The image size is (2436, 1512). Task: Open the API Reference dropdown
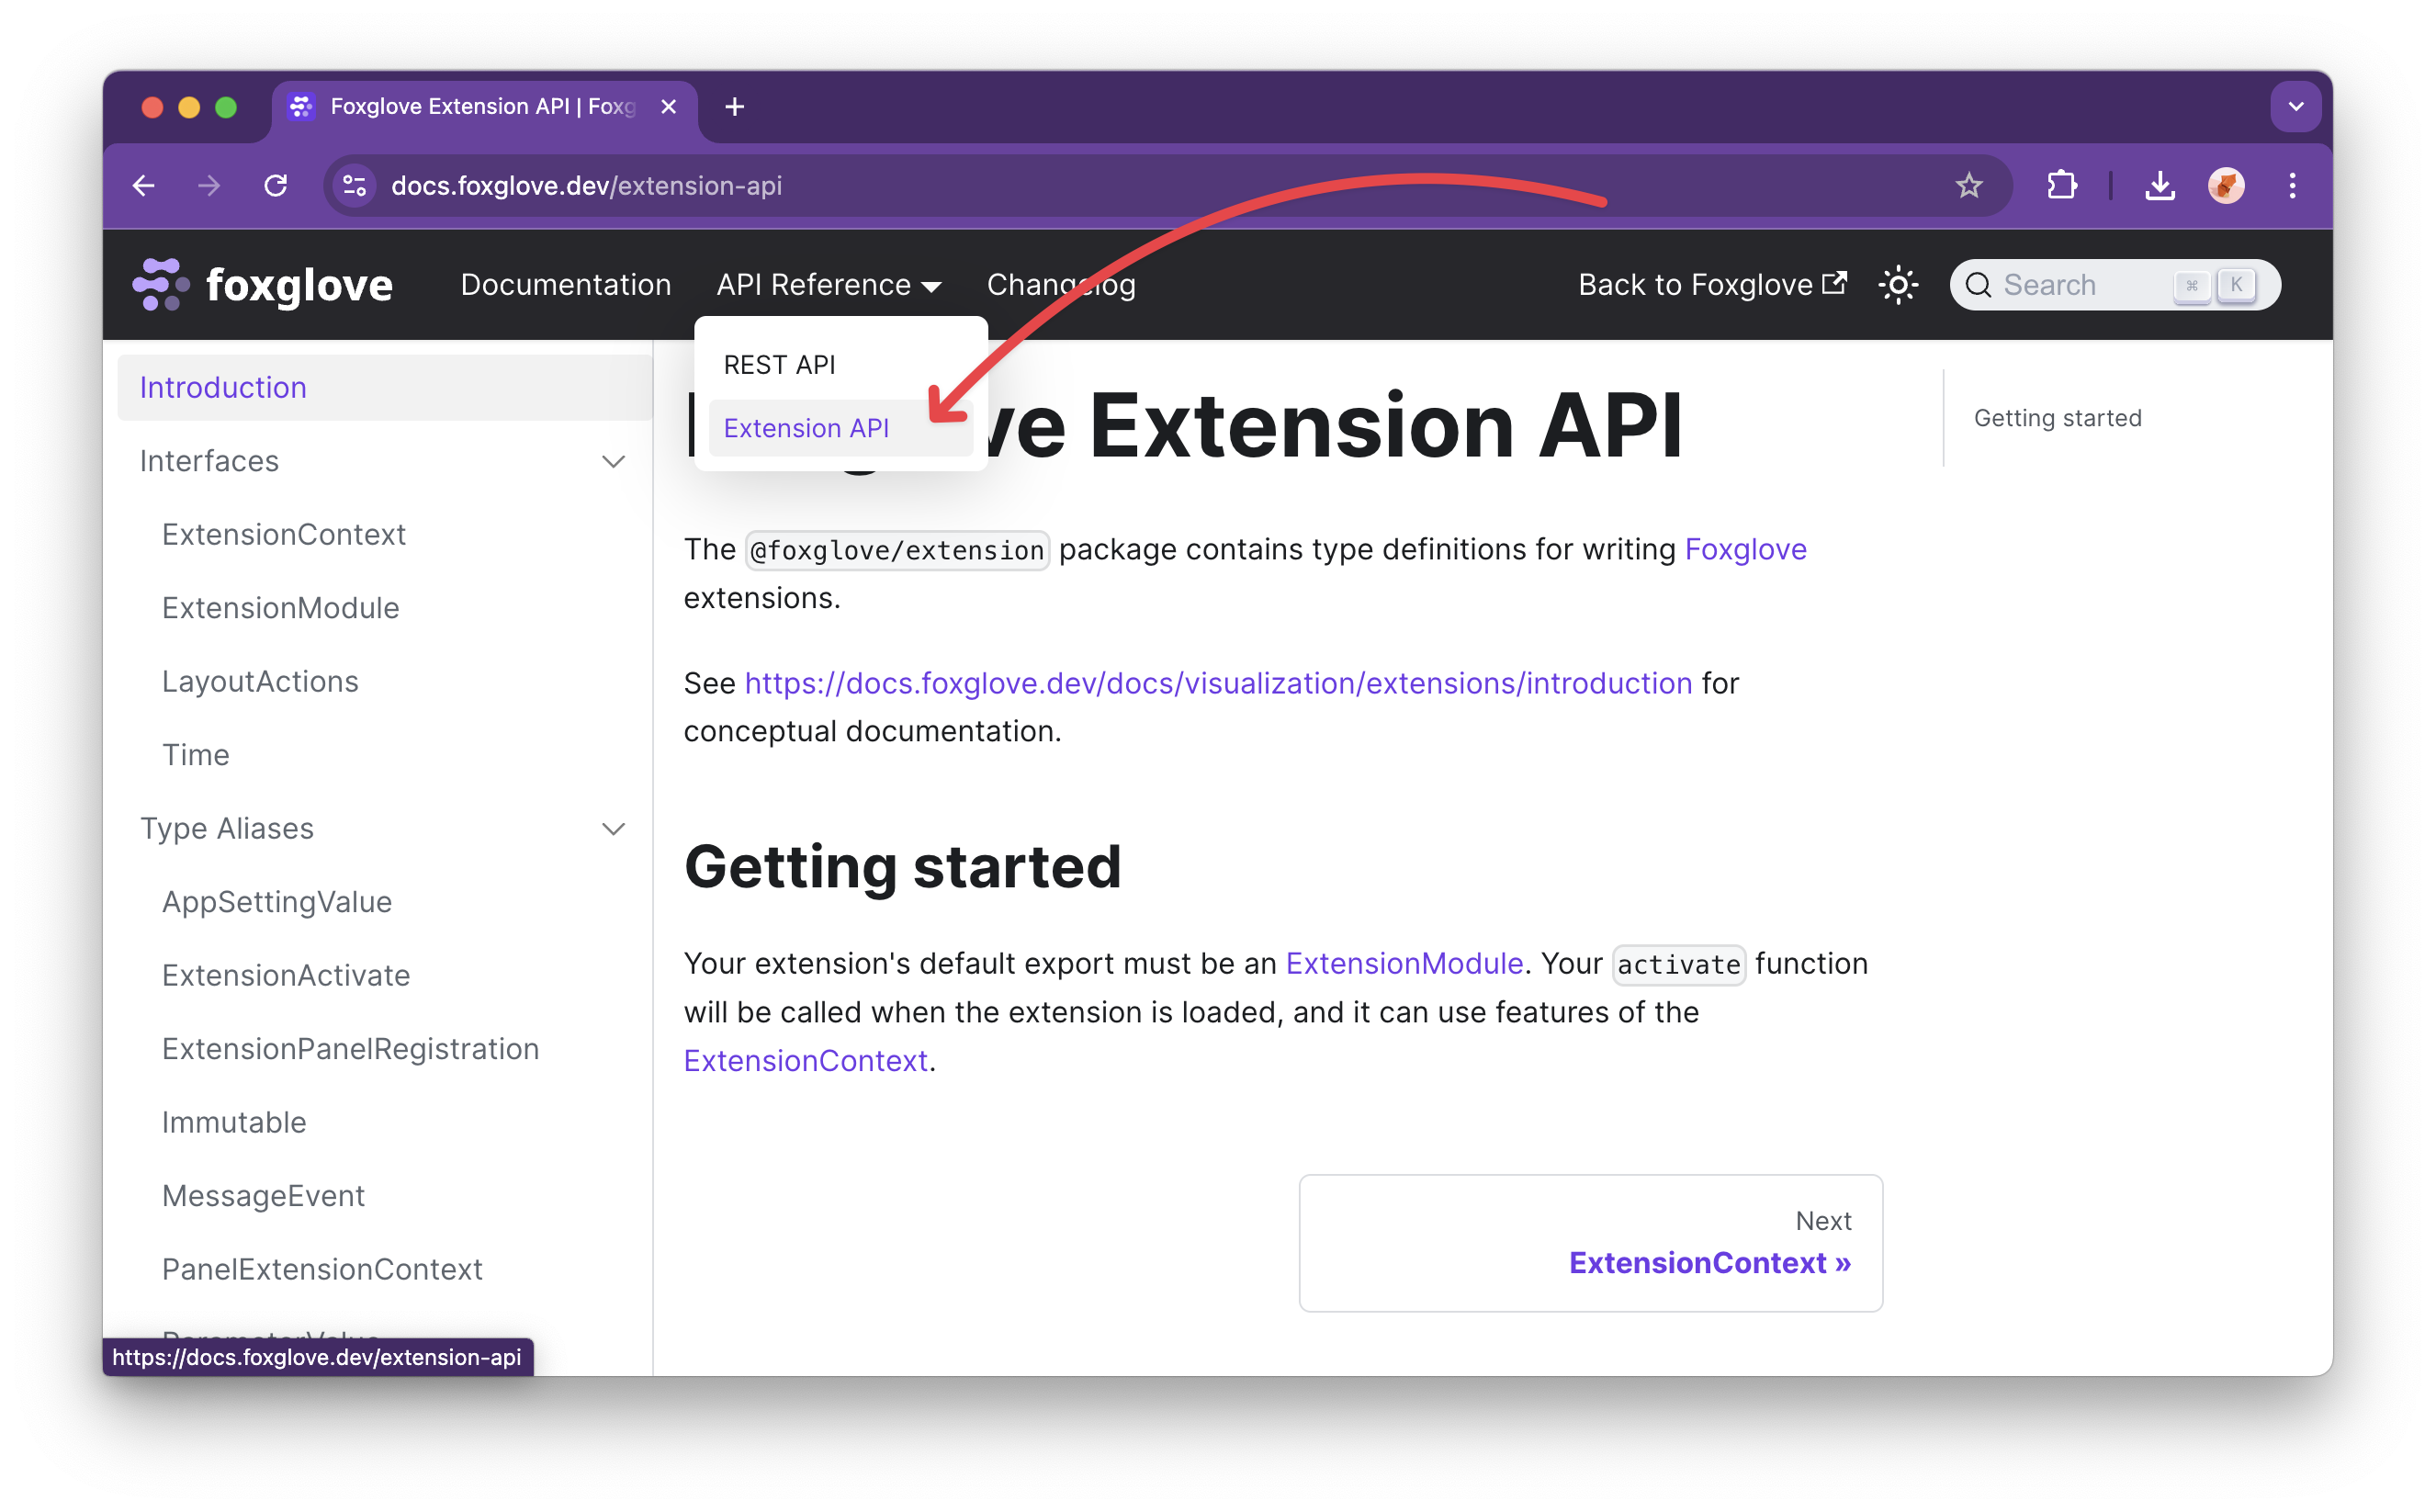click(x=829, y=285)
